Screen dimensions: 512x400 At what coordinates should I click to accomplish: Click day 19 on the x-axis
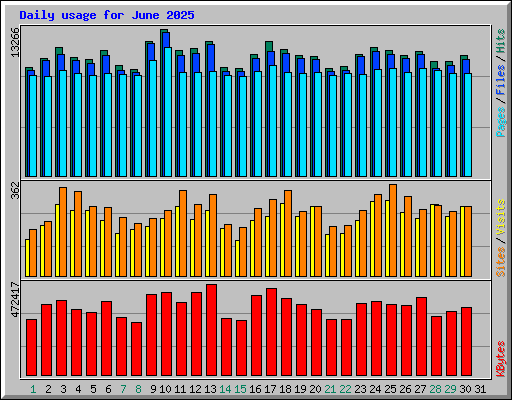(300, 389)
